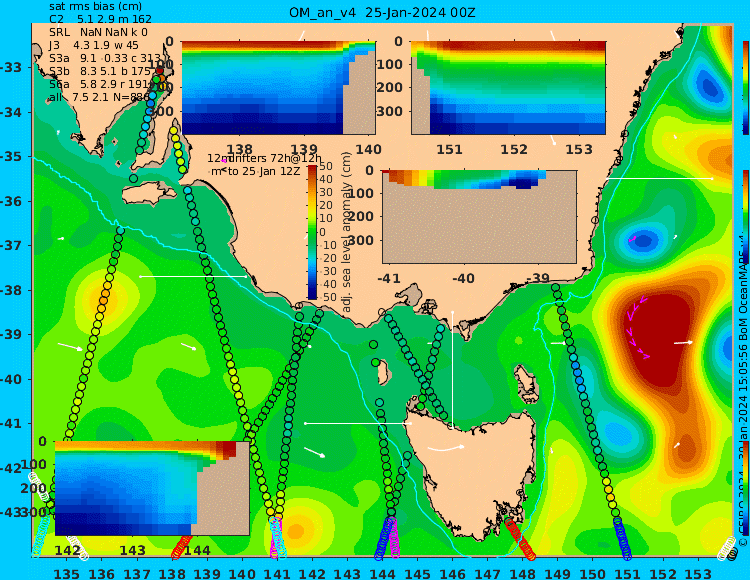750x580 pixels.
Task: Open the 138–140 longitude depth-section inset
Action: click(x=278, y=88)
